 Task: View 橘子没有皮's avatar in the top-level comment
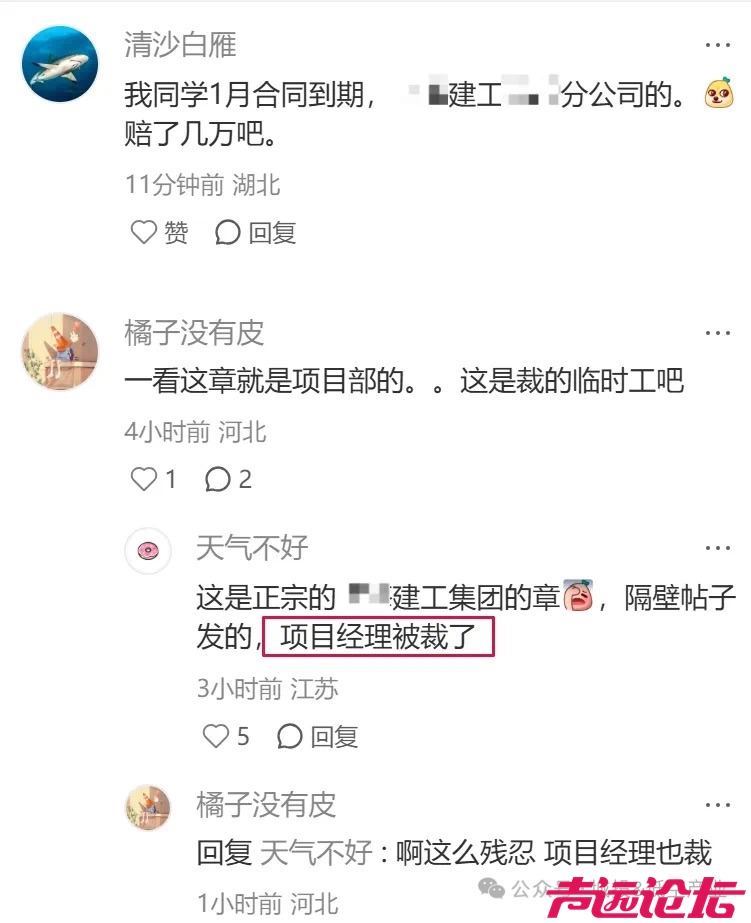point(60,351)
